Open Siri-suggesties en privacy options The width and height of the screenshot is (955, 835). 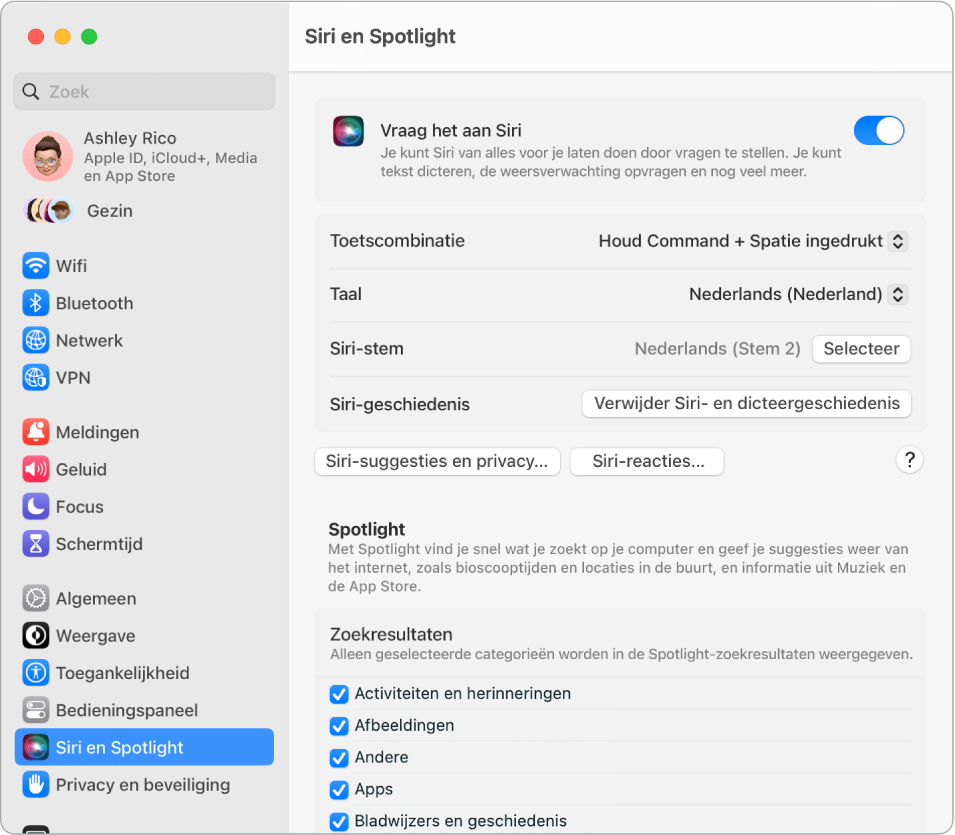pos(437,461)
